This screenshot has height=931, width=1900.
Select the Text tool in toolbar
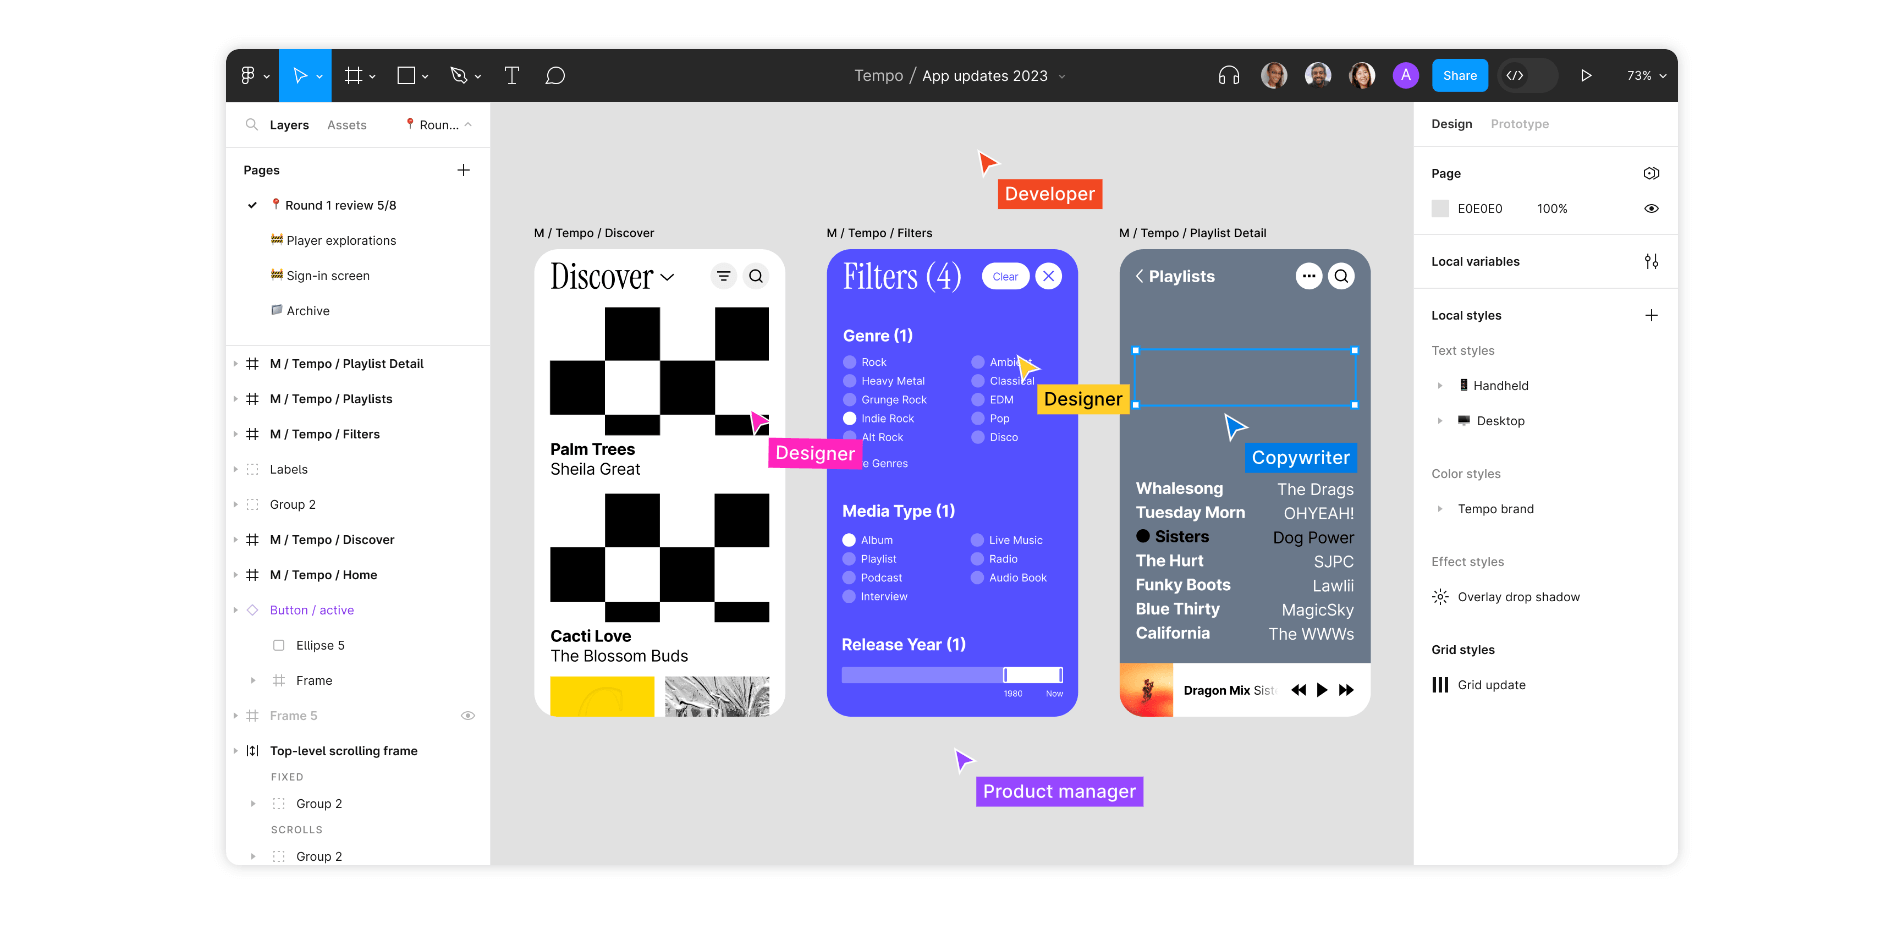tap(511, 76)
